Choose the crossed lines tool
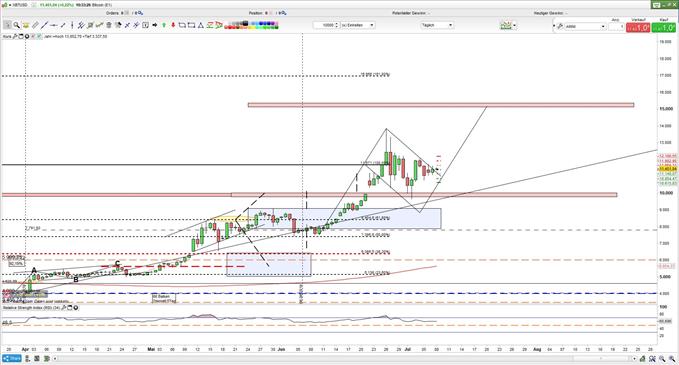Image resolution: width=679 pixels, height=365 pixels. [x=127, y=25]
